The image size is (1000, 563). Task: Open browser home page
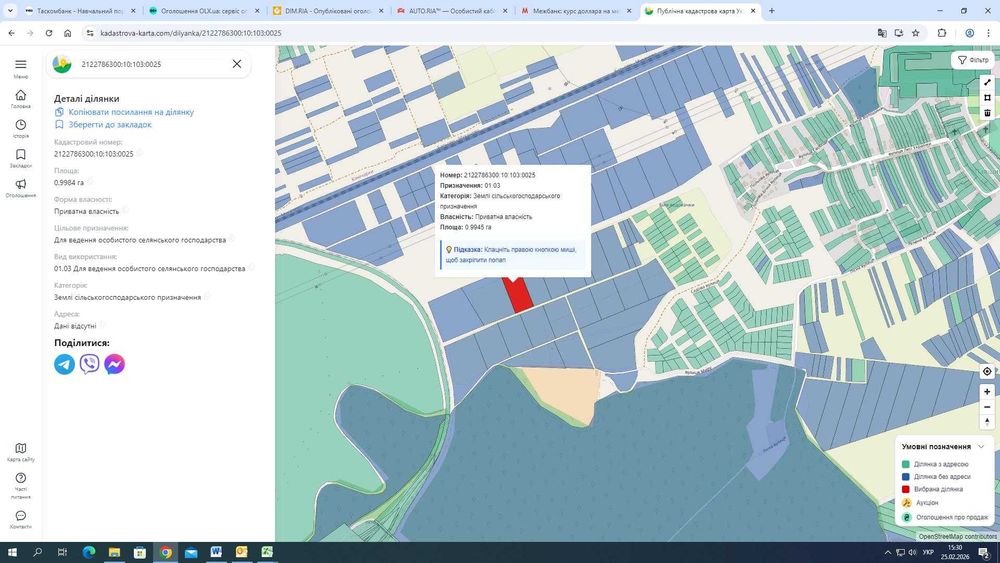[x=67, y=33]
